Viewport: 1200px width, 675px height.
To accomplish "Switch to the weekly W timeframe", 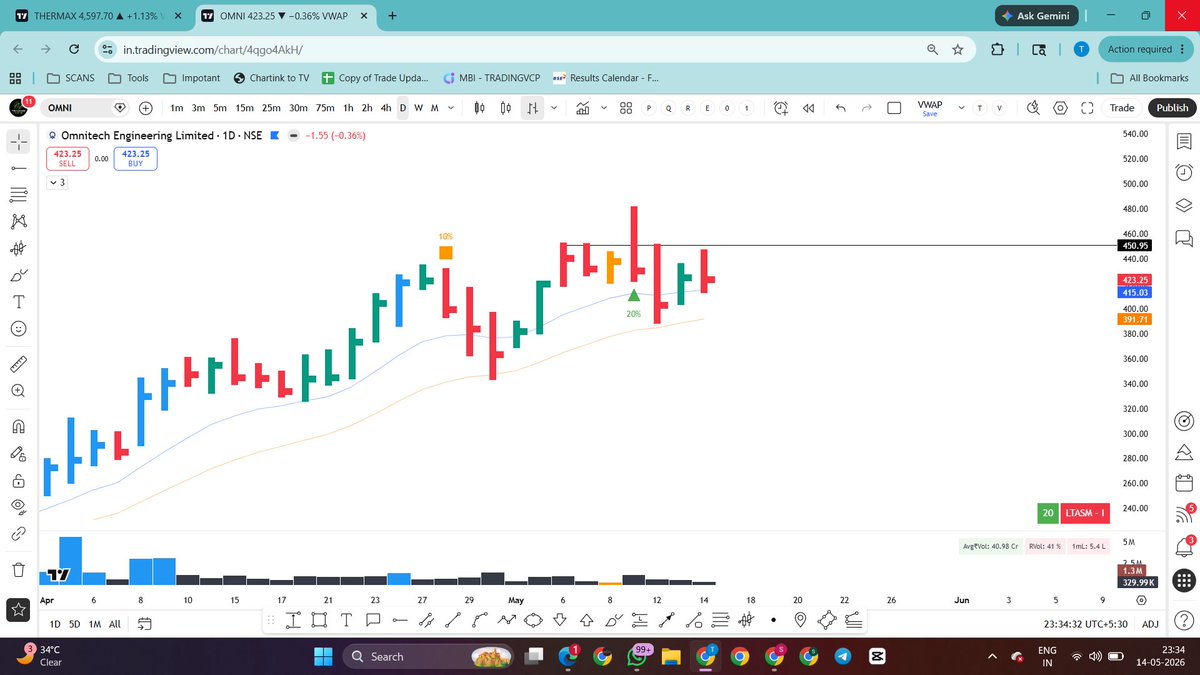I will point(418,108).
